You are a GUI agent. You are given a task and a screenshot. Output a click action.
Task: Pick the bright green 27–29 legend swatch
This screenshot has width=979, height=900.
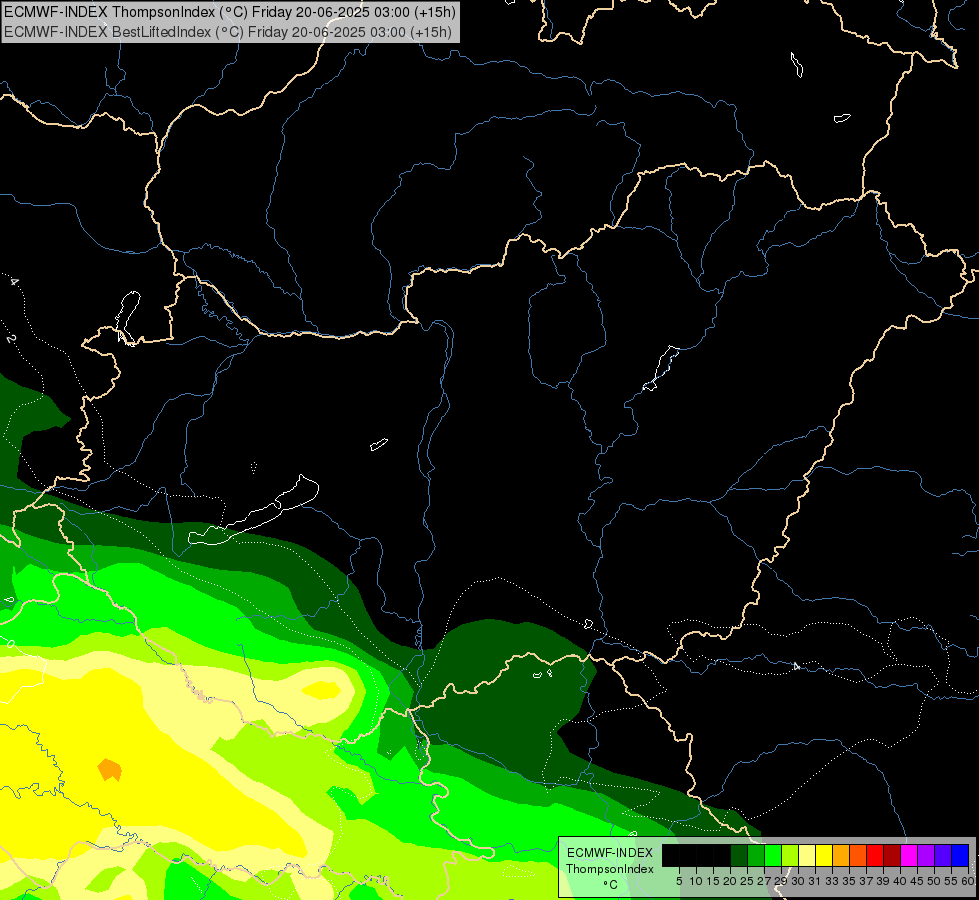773,855
